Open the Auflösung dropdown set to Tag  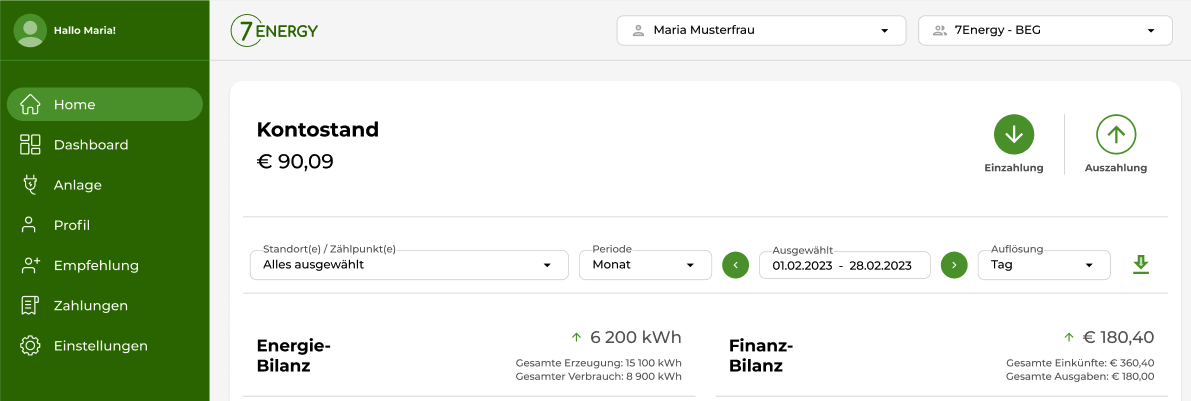tap(1043, 265)
